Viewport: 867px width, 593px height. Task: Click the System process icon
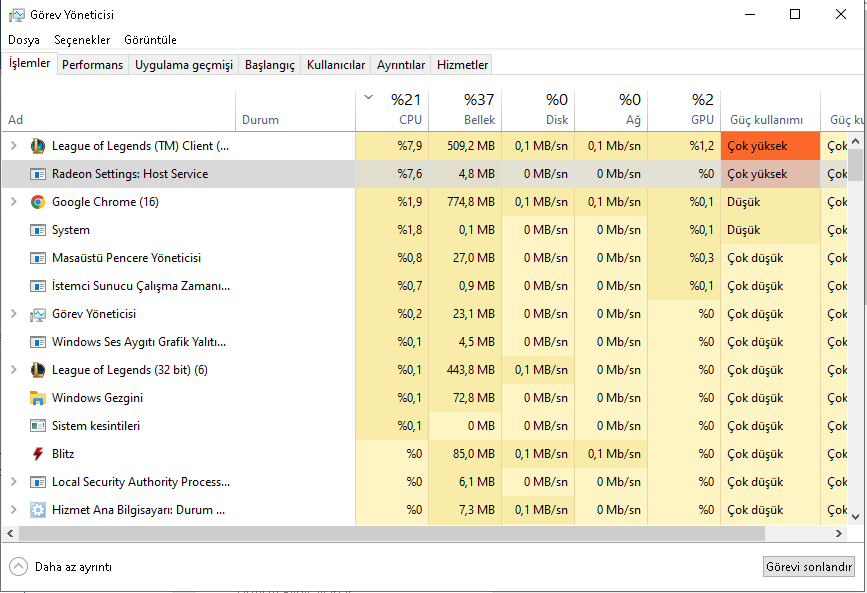pos(38,230)
